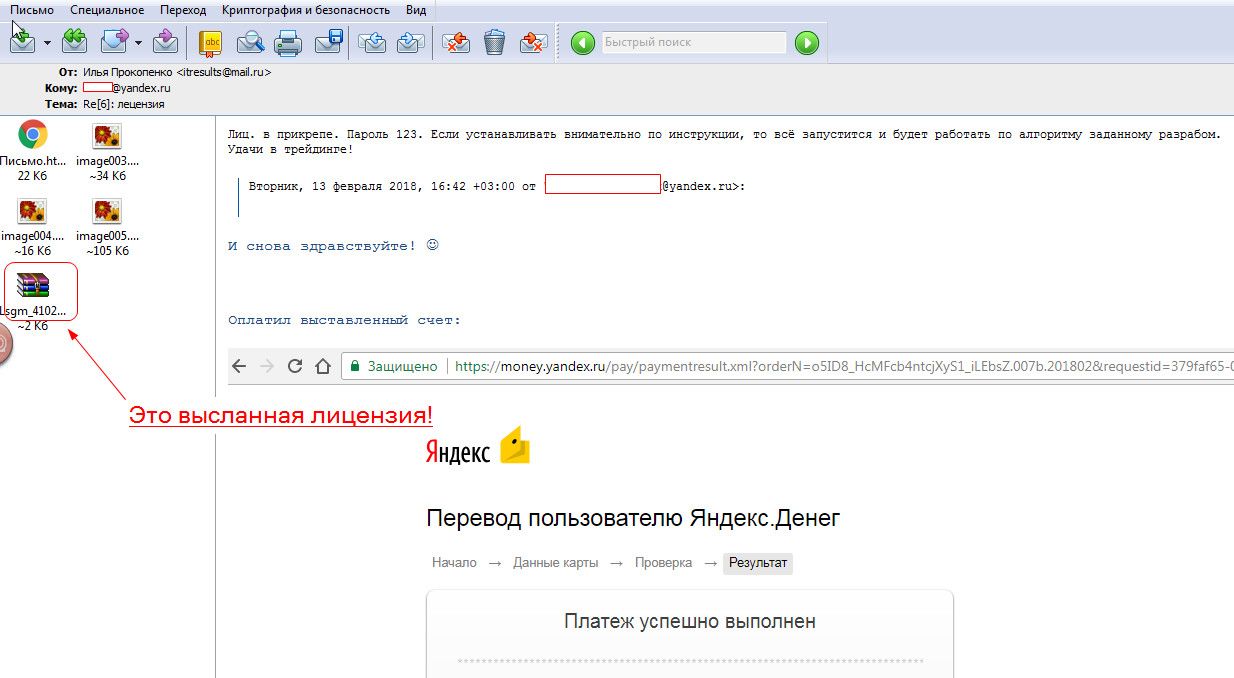1234x678 pixels.
Task: Open the Письмо menu
Action: tap(32, 10)
